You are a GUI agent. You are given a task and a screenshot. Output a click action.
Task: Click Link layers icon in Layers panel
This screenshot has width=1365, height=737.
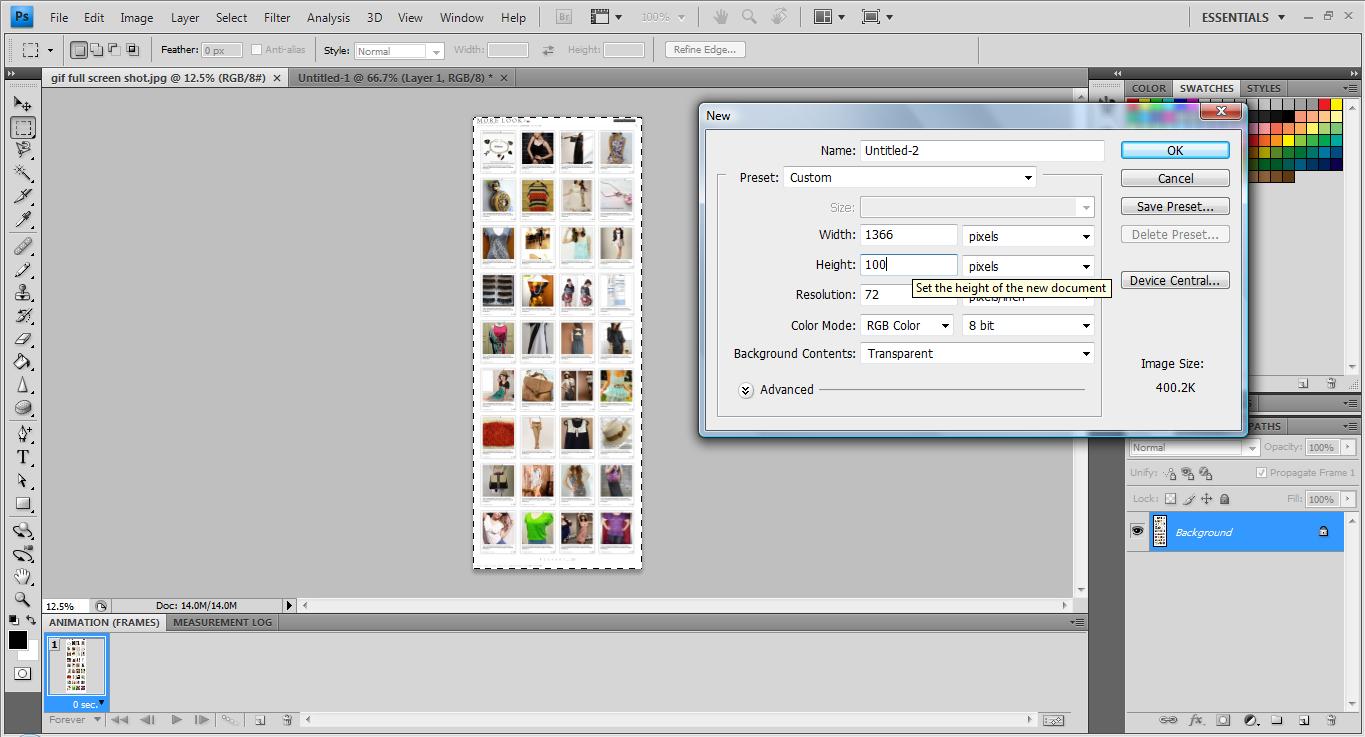1168,720
